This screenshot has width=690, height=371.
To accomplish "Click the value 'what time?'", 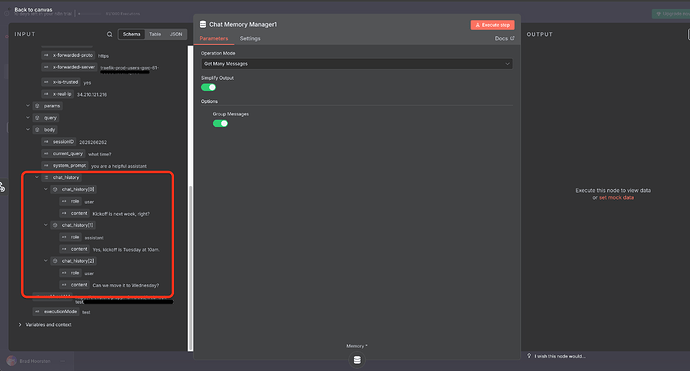I will tap(100, 154).
